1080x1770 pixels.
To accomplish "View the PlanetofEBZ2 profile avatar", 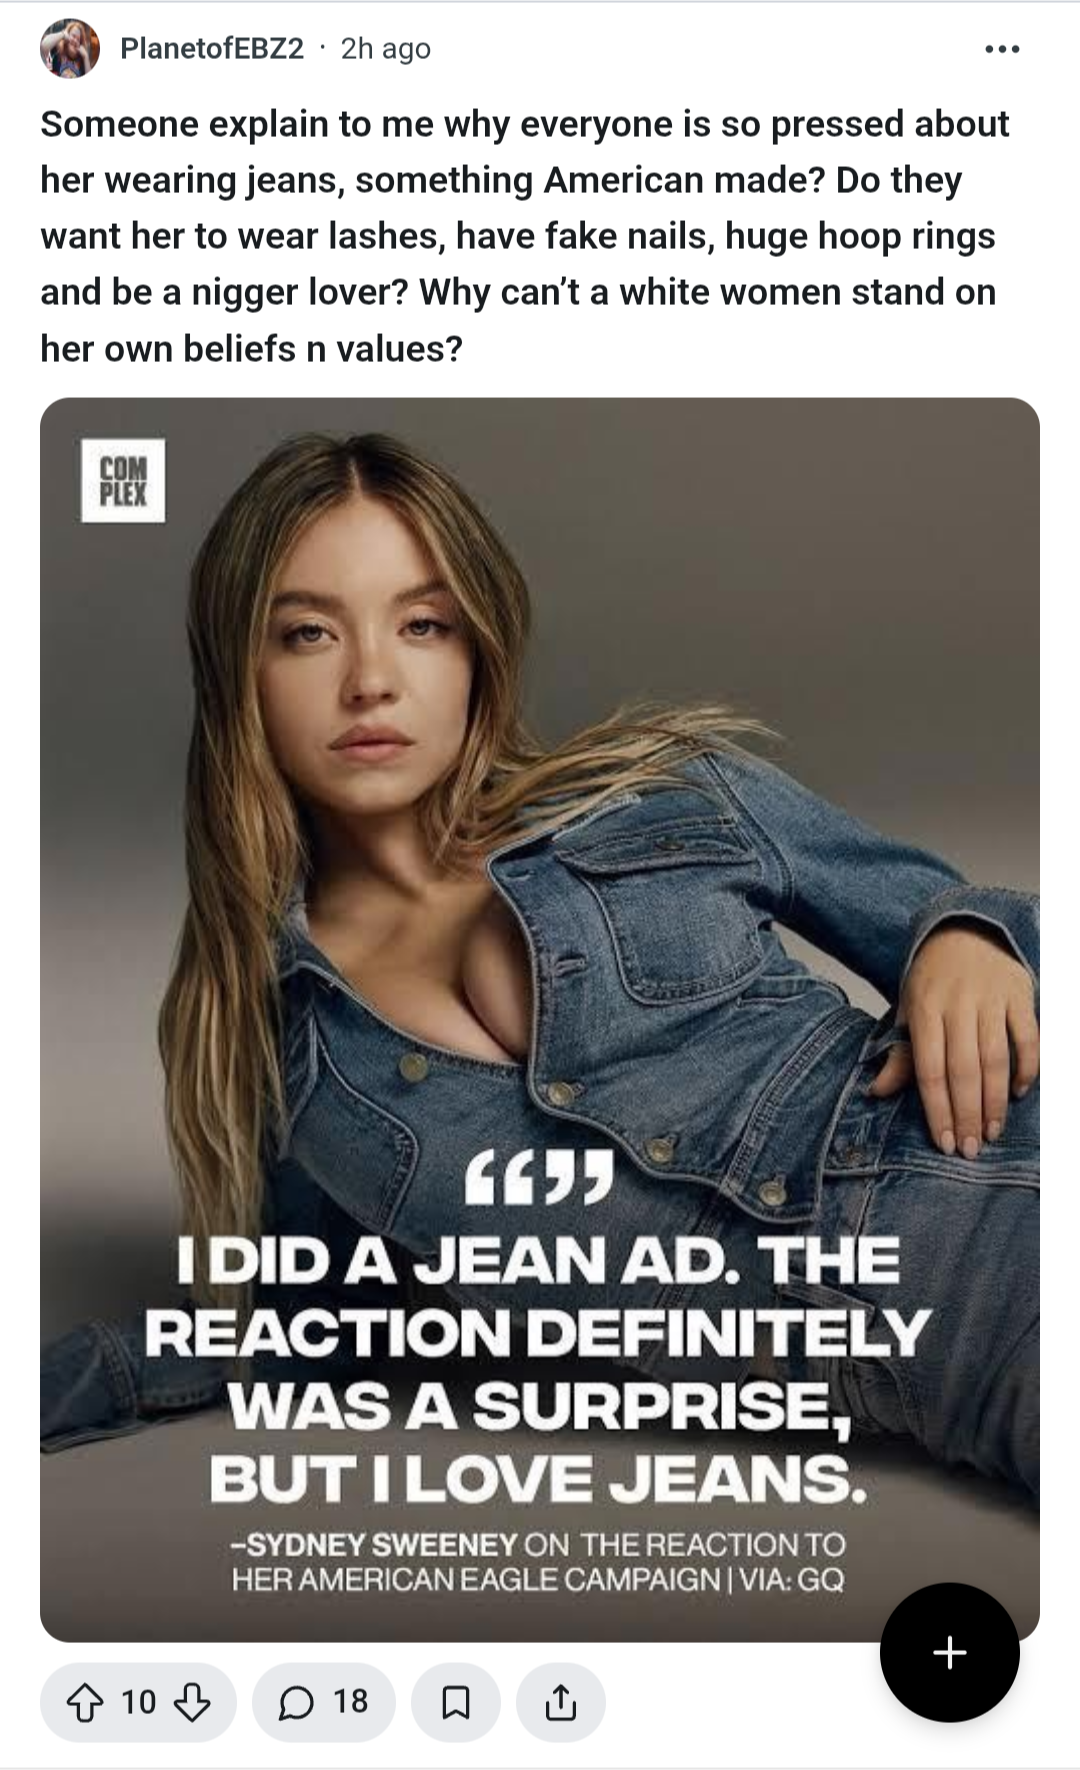I will click(70, 48).
